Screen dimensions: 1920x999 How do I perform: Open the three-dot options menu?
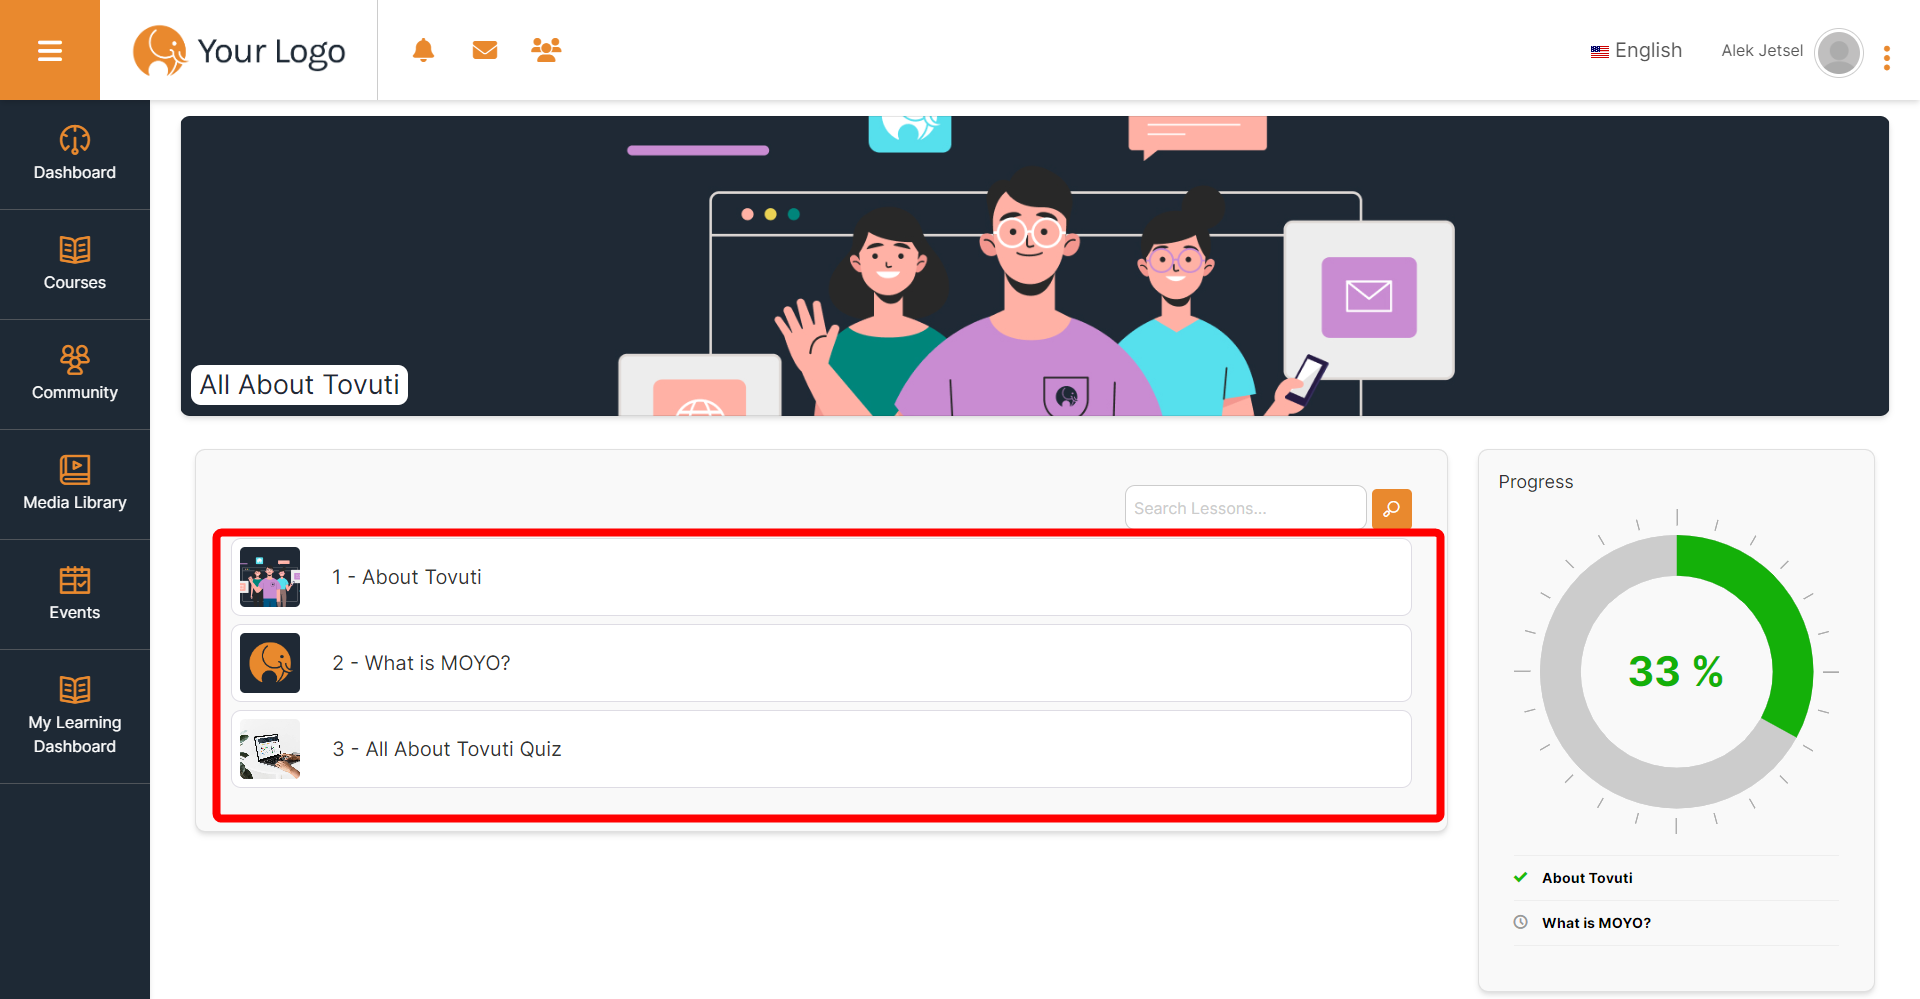tap(1887, 58)
